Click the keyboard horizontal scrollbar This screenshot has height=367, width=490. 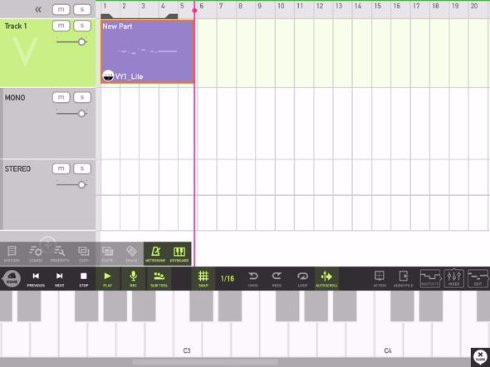(x=205, y=362)
